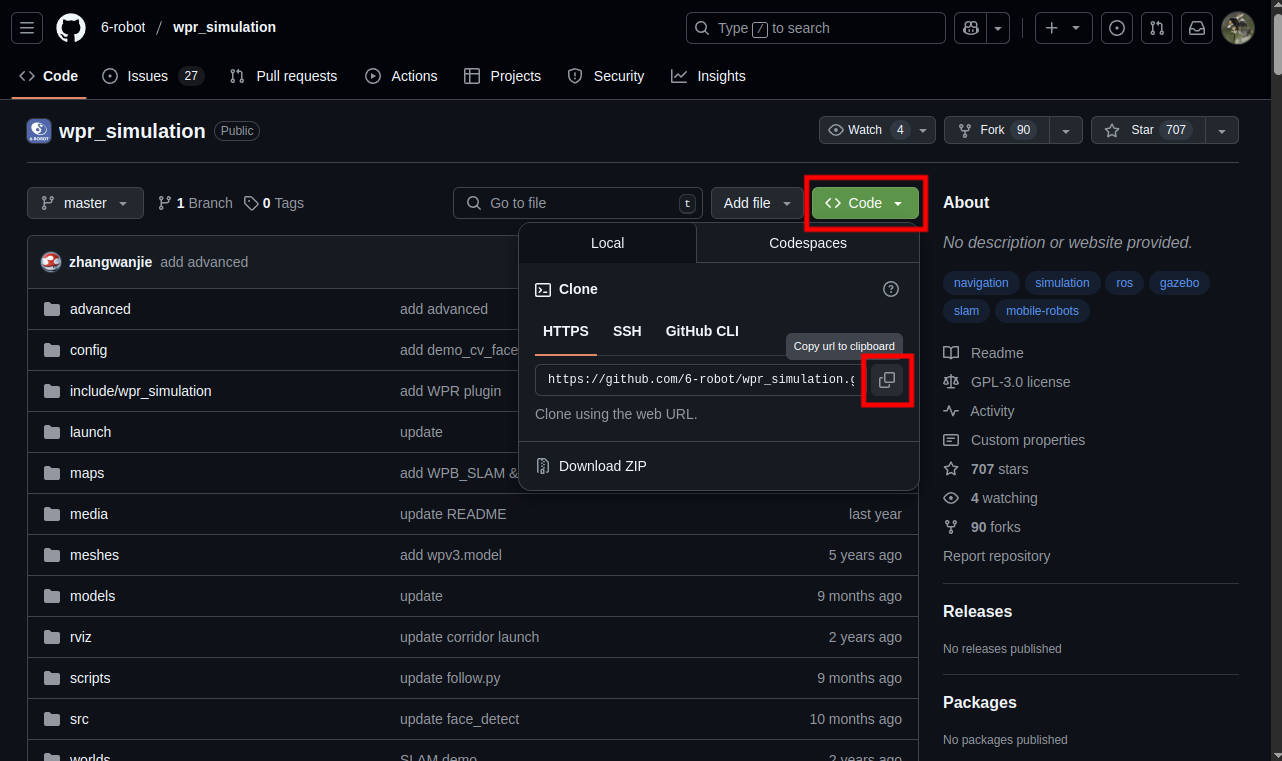Switch to the Codespaces tab
The image size is (1282, 761).
point(808,243)
